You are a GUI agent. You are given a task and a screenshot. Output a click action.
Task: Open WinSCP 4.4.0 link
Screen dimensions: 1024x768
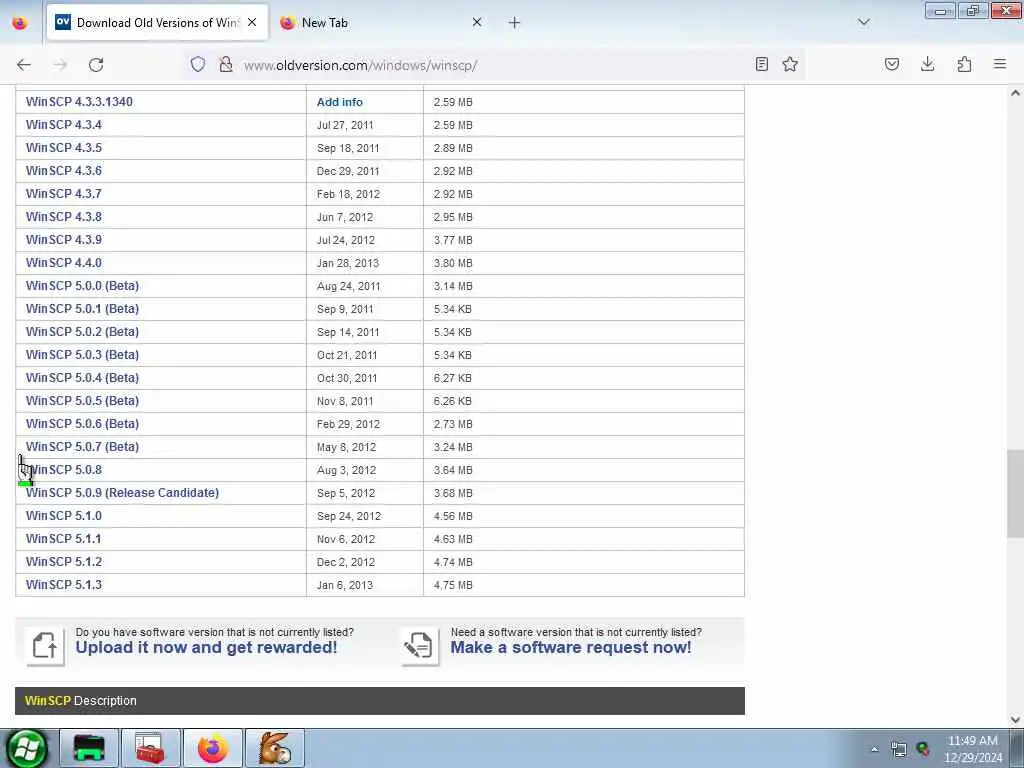pos(63,263)
